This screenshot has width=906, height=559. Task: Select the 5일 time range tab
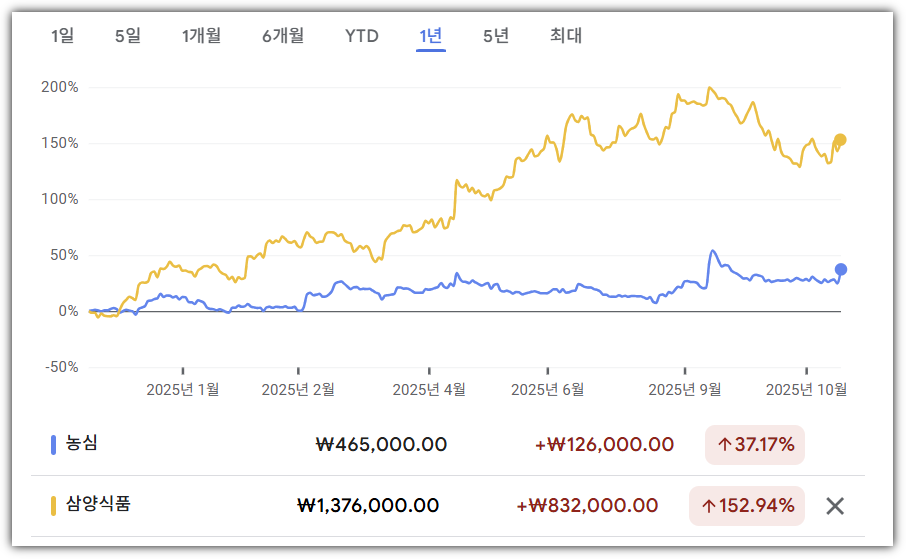(x=128, y=36)
